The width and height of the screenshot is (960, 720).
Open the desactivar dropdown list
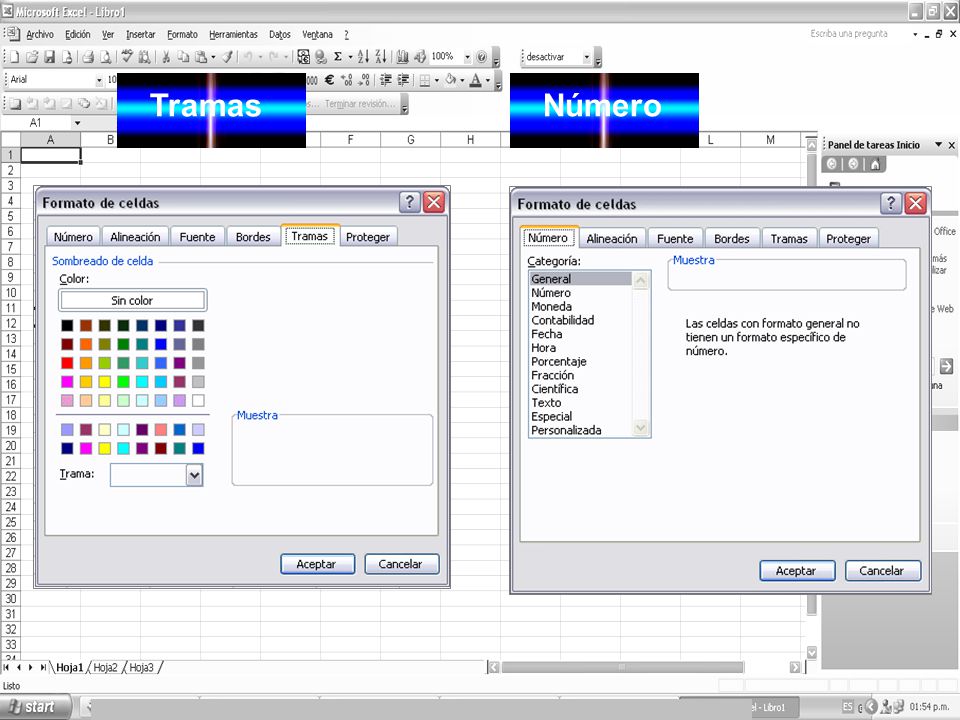click(x=587, y=57)
